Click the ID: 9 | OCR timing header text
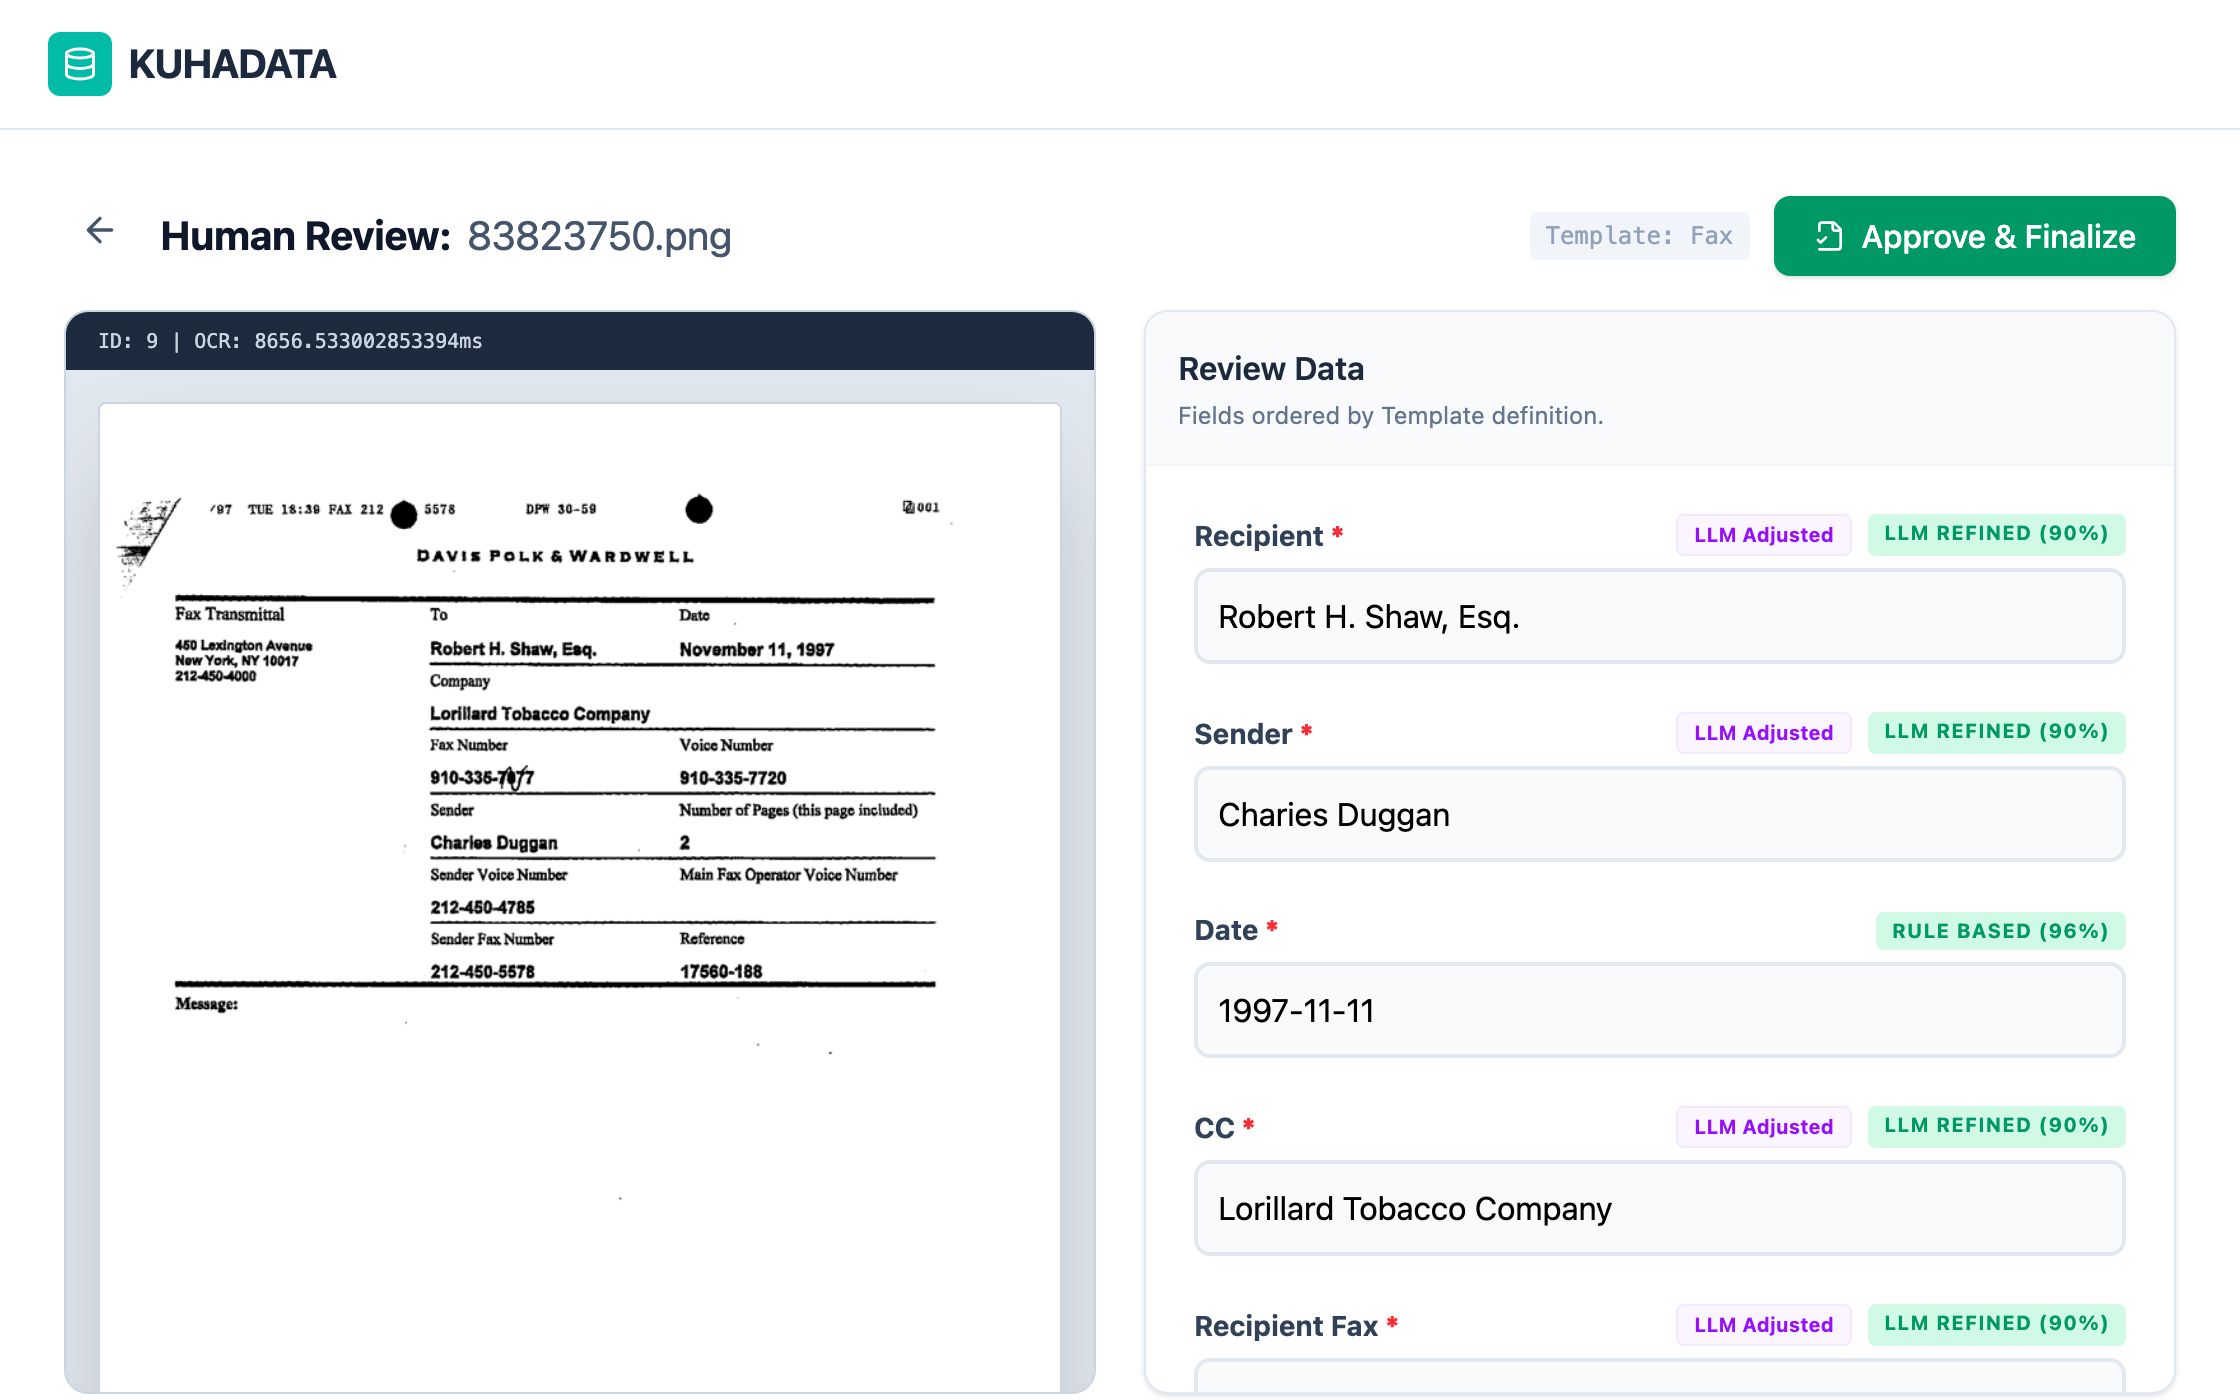This screenshot has width=2240, height=1400. (290, 341)
